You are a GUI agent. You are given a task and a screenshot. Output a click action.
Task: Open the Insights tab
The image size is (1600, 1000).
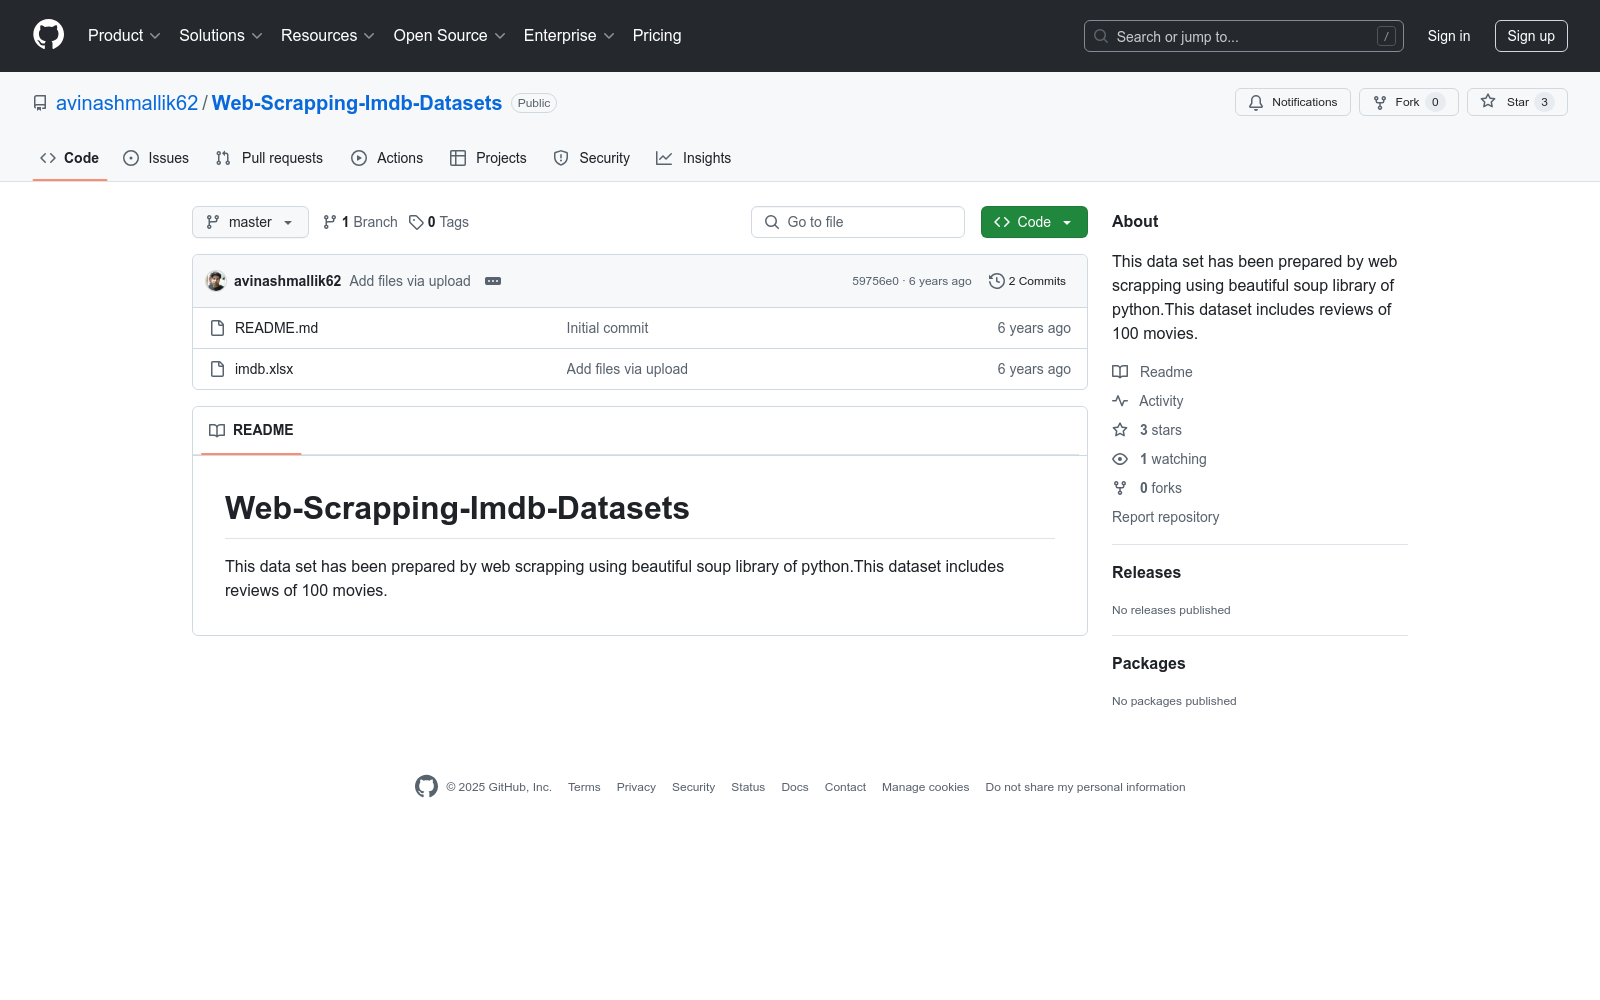694,158
